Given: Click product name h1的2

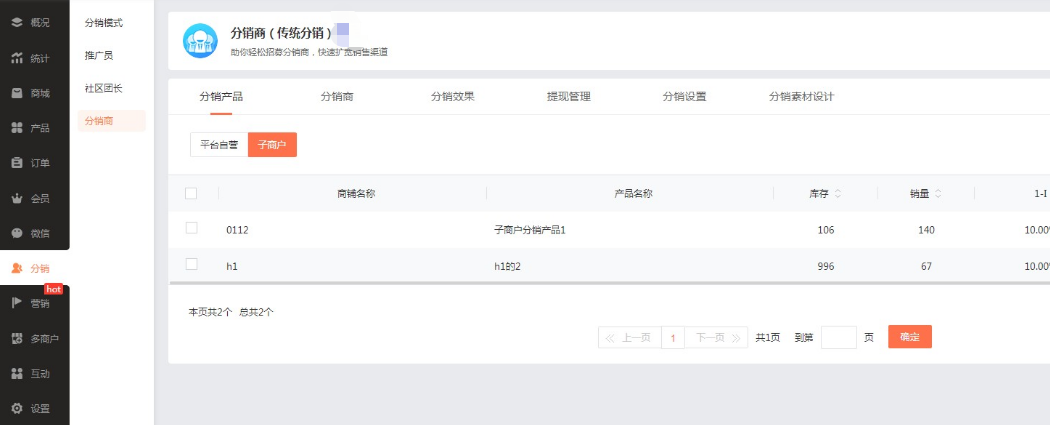Looking at the screenshot, I should tap(507, 266).
